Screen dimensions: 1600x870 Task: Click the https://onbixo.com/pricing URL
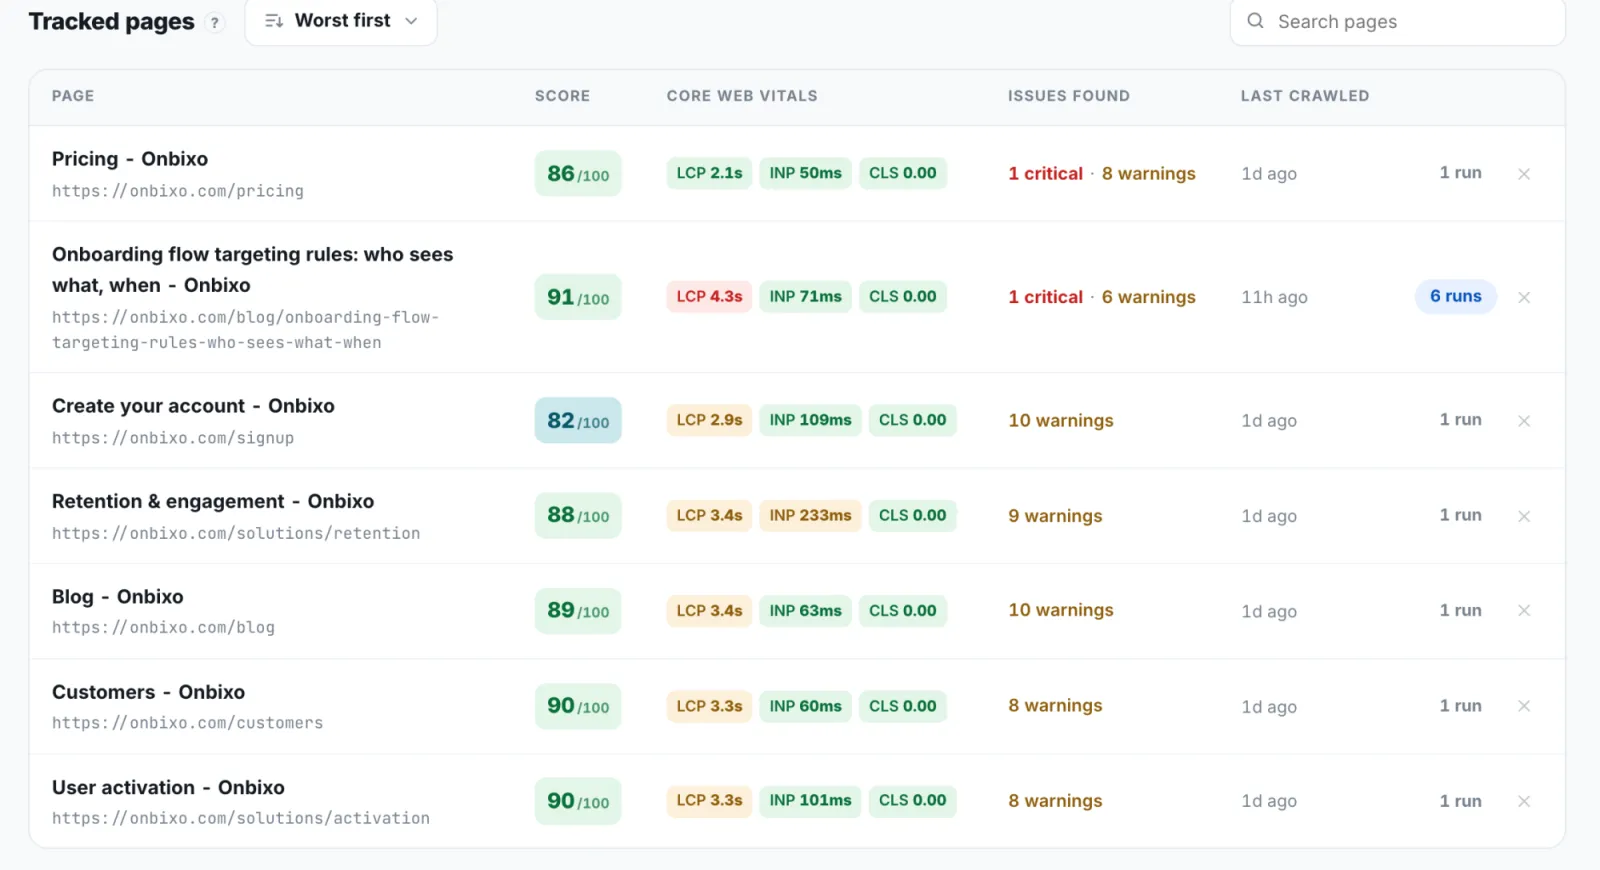pos(178,191)
